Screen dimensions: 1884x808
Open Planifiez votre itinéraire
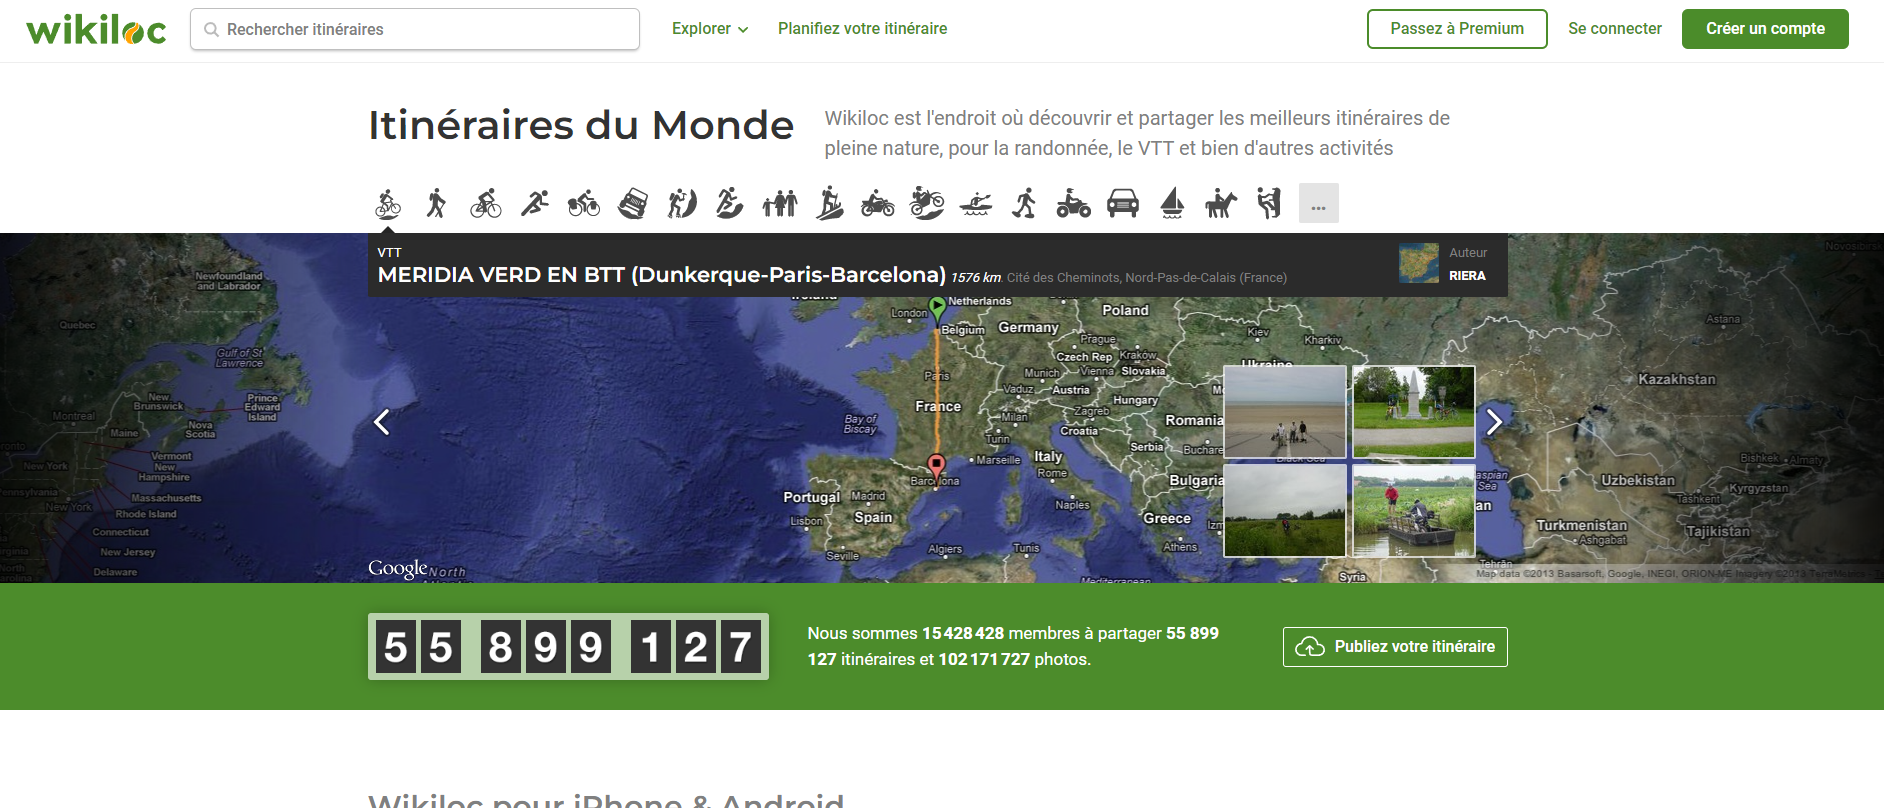863,29
